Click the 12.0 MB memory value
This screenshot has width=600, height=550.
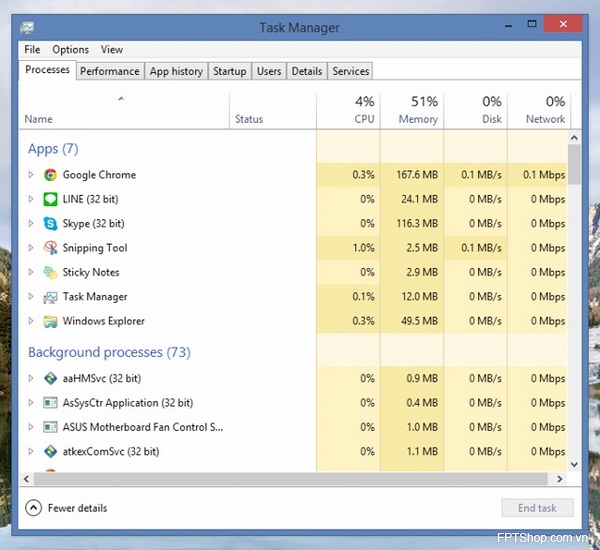(x=420, y=297)
